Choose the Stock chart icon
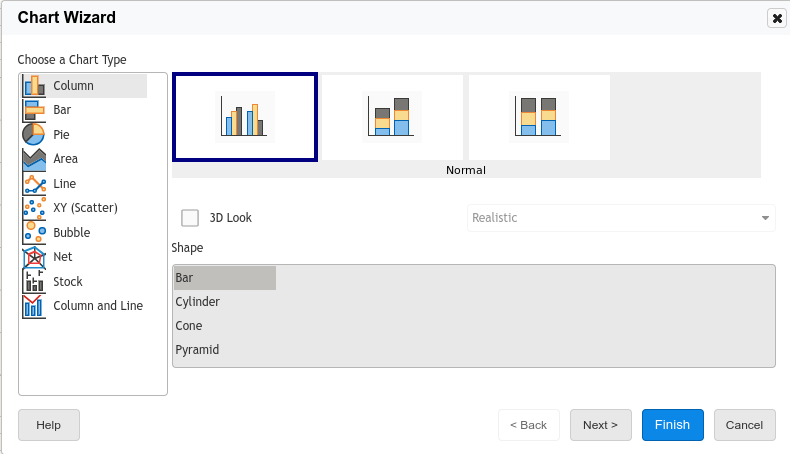This screenshot has height=454, width=790. point(34,282)
